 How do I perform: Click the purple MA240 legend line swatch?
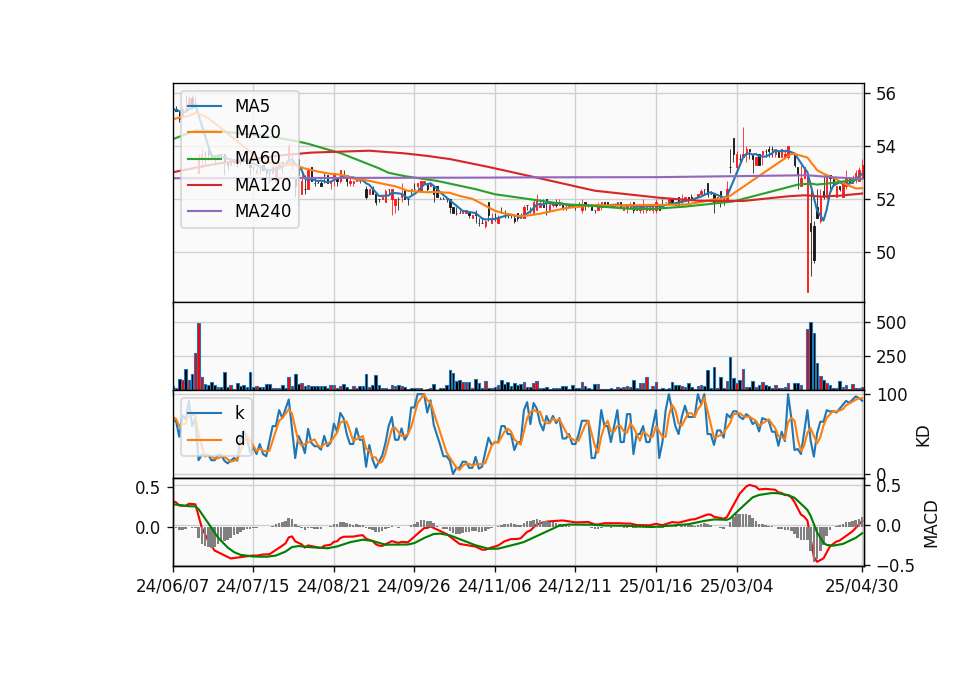(205, 211)
